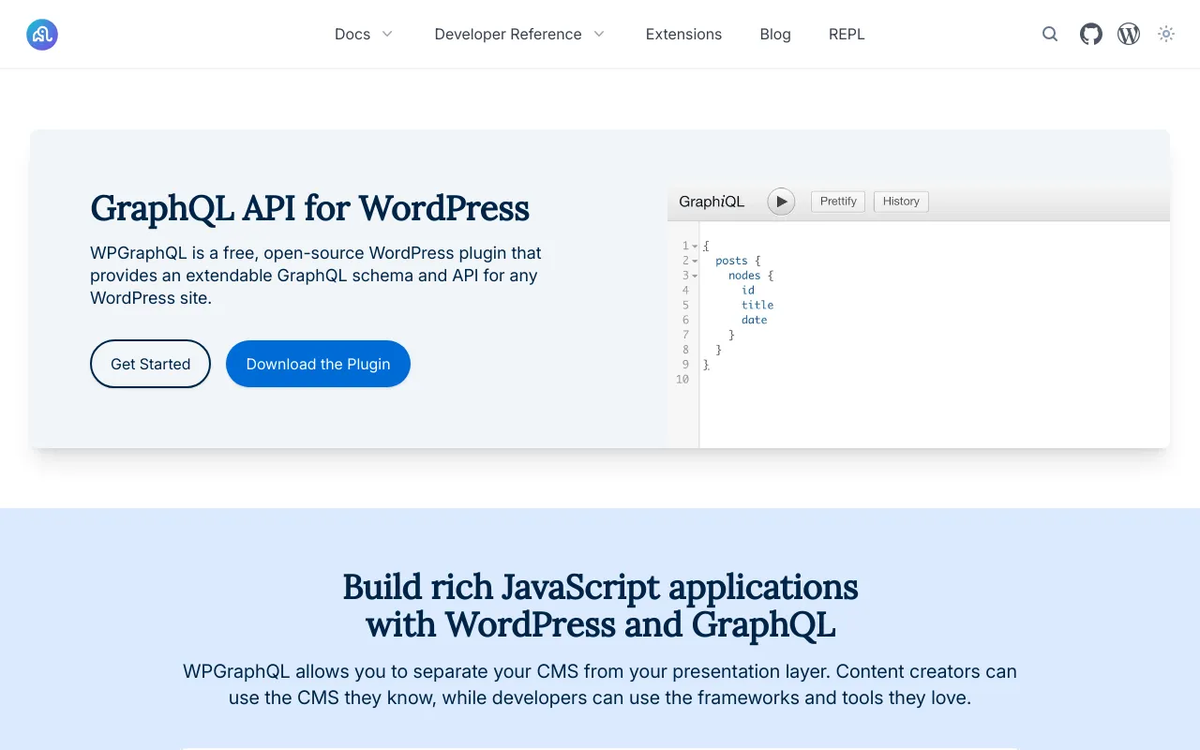Toggle the light/dark theme sun icon

pos(1166,34)
